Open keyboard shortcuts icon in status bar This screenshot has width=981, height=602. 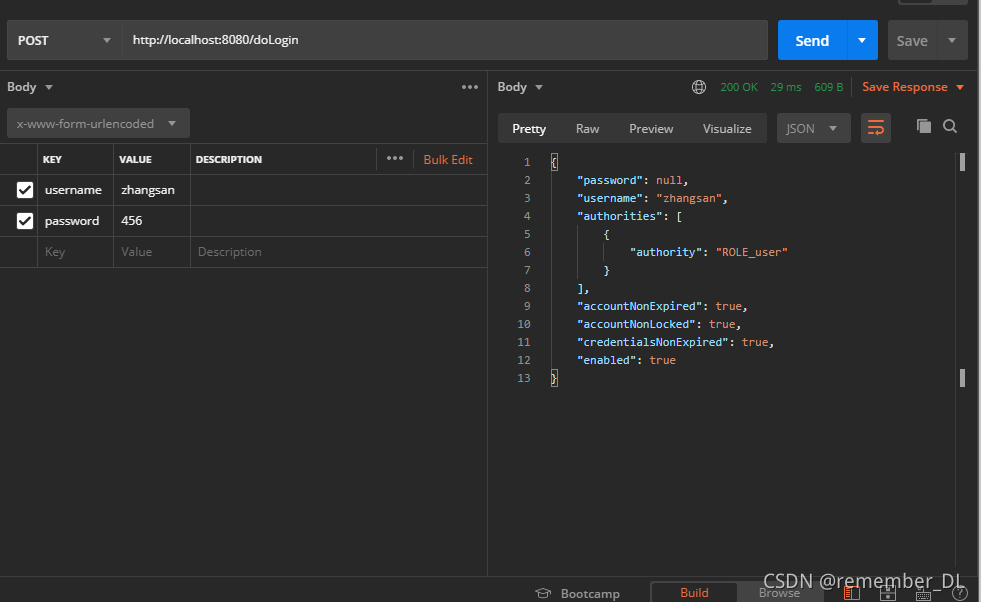click(x=923, y=594)
